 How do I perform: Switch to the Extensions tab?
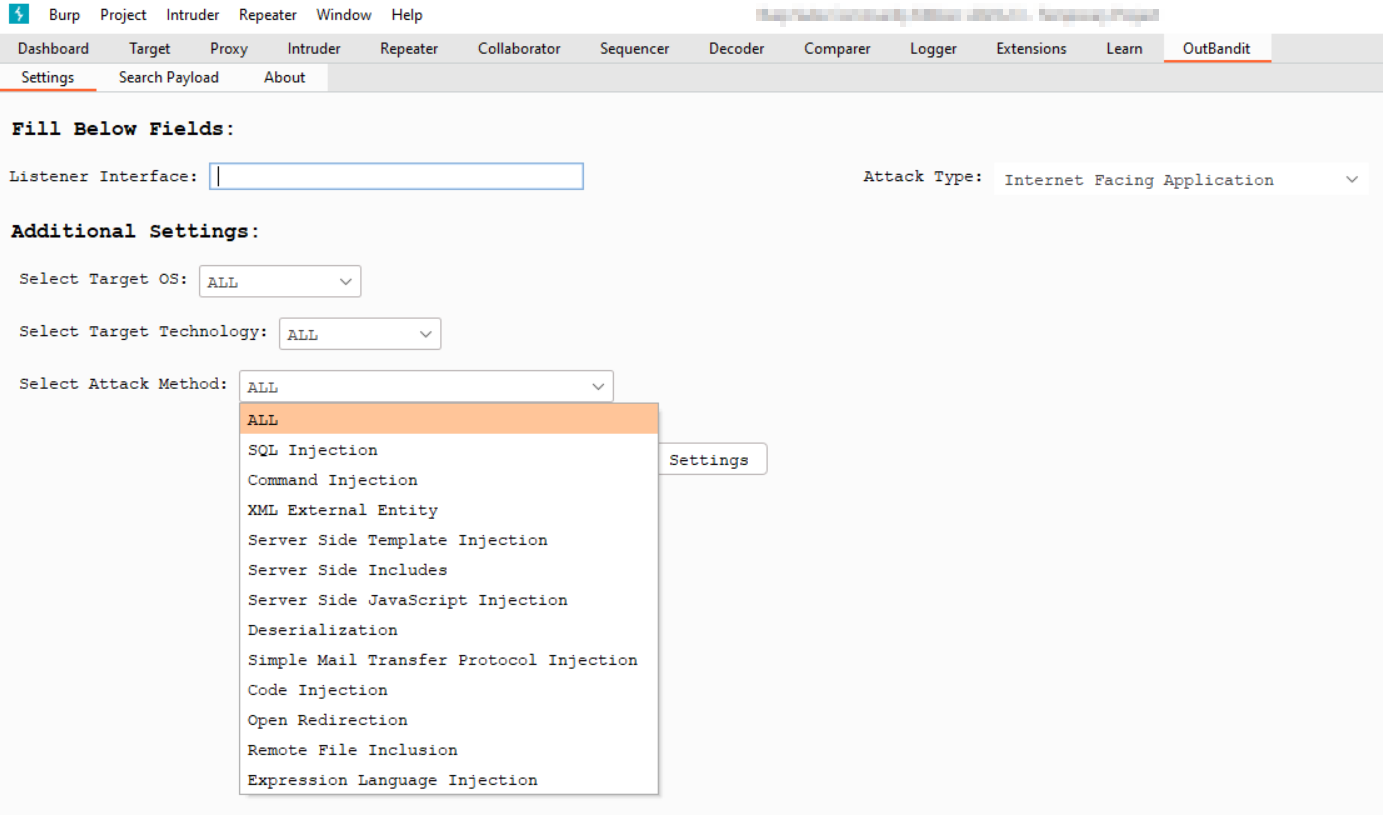[1031, 48]
